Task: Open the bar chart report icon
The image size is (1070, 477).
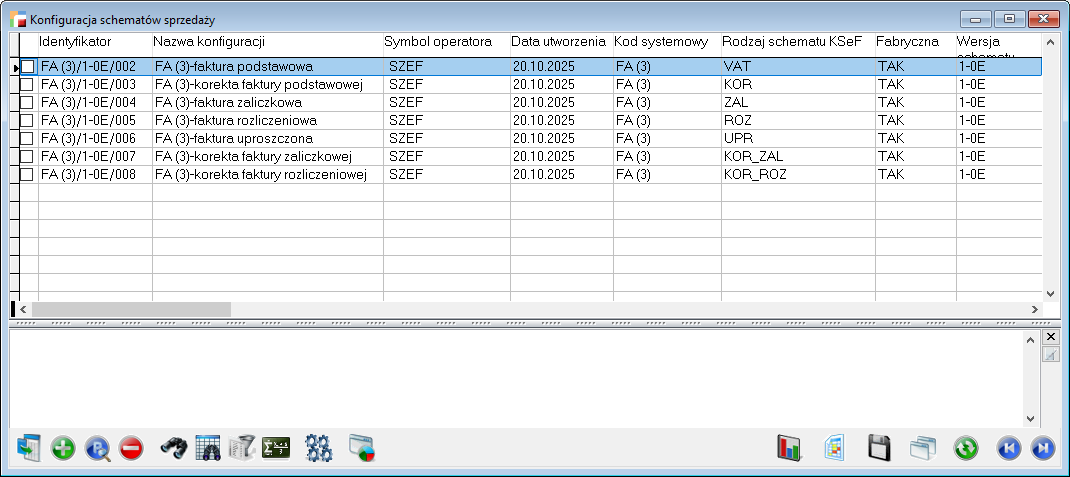Action: coord(790,448)
